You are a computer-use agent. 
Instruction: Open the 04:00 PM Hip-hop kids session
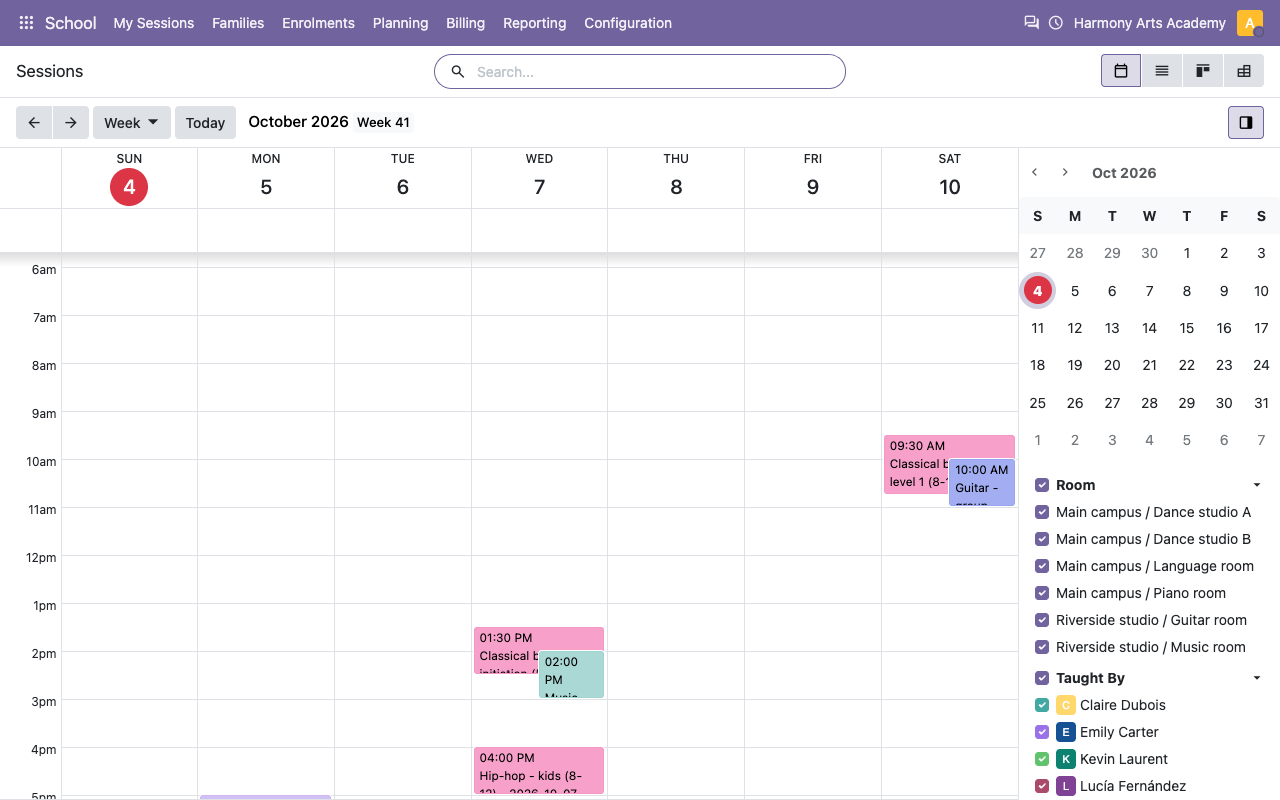coord(539,771)
